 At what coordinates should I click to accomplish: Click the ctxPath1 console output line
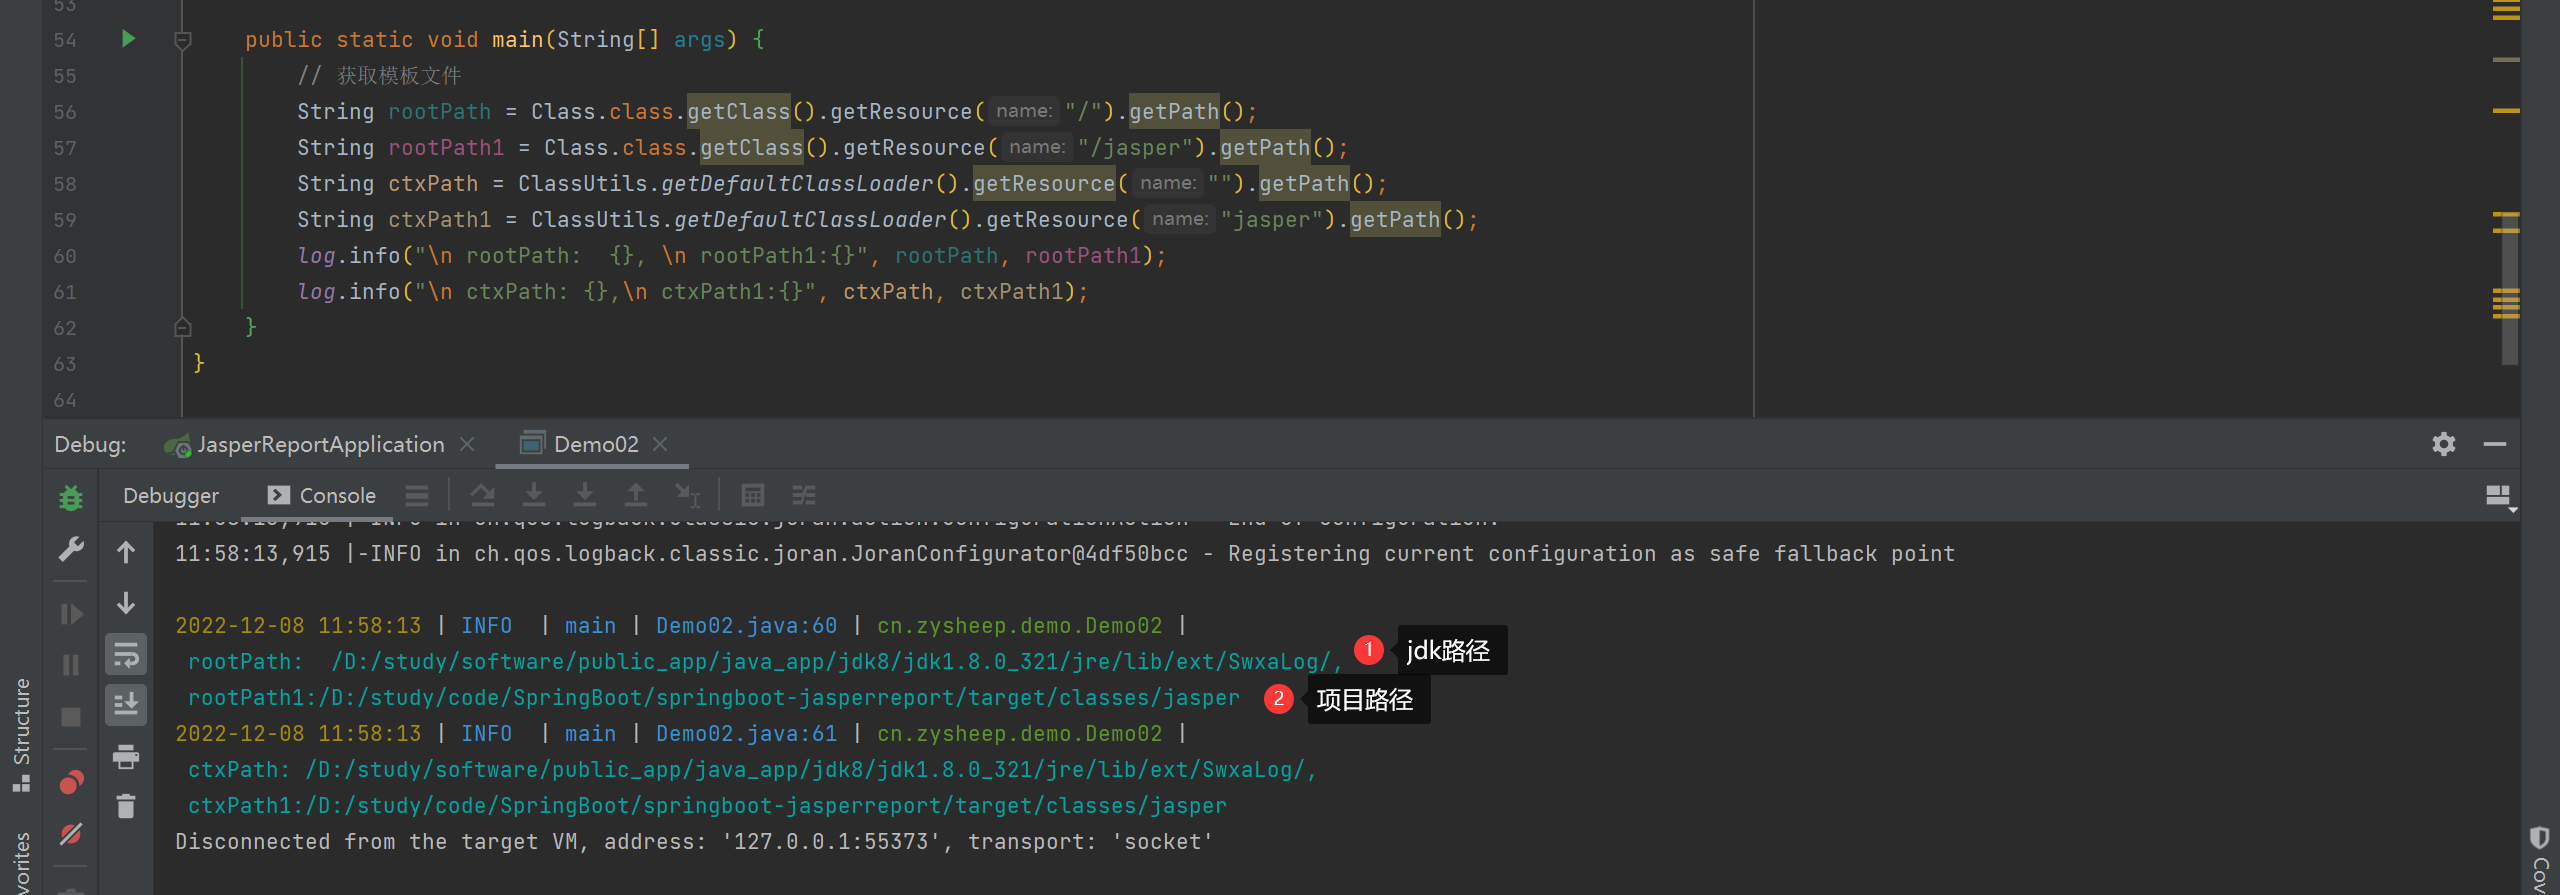[707, 806]
